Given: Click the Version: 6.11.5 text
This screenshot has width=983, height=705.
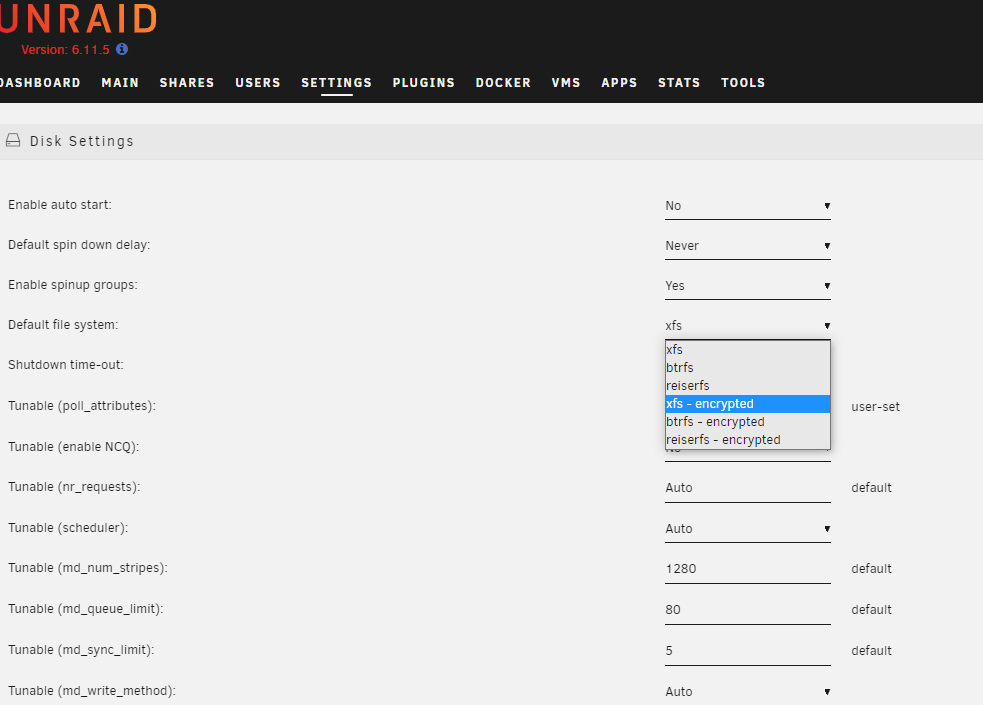Looking at the screenshot, I should click(65, 50).
